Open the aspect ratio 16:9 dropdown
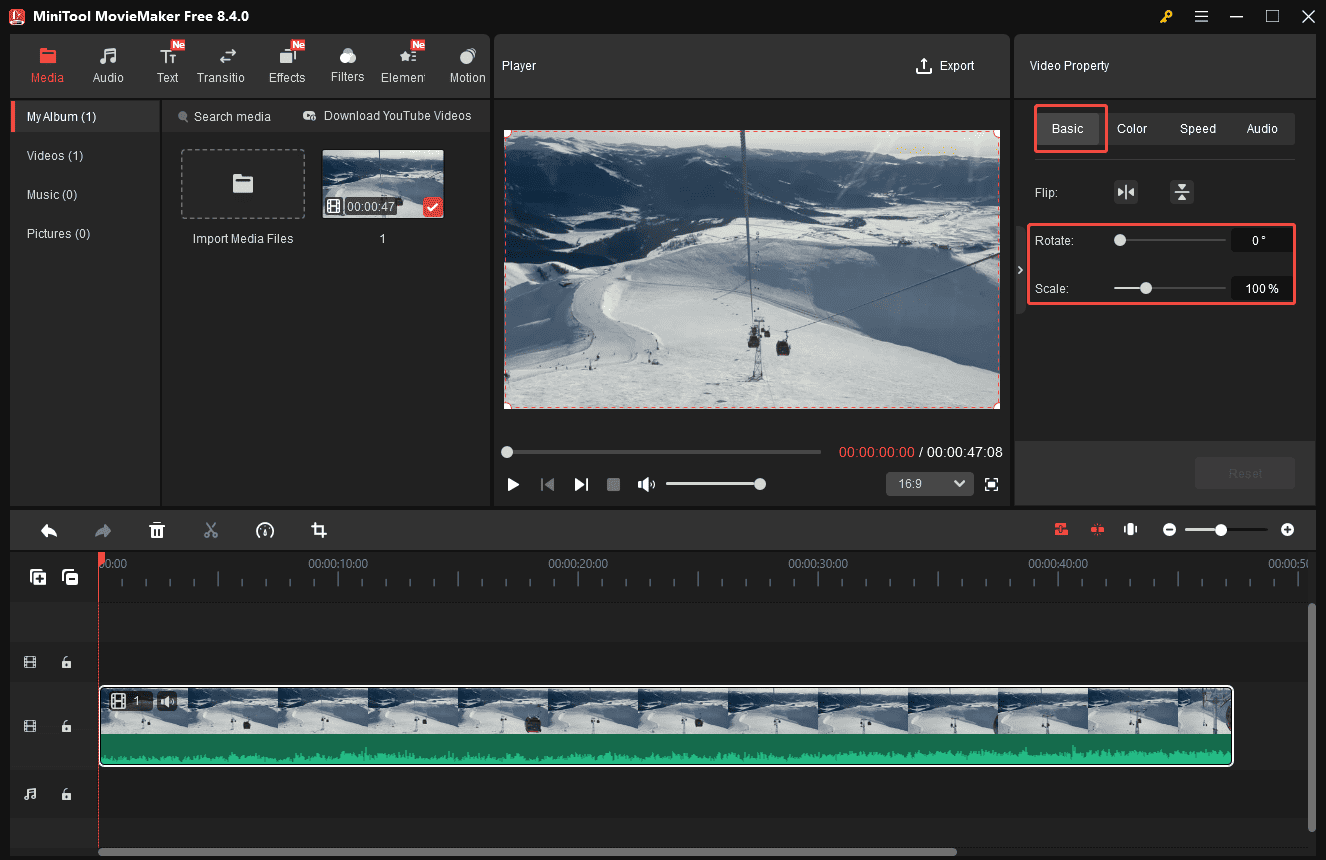 pyautogui.click(x=929, y=483)
